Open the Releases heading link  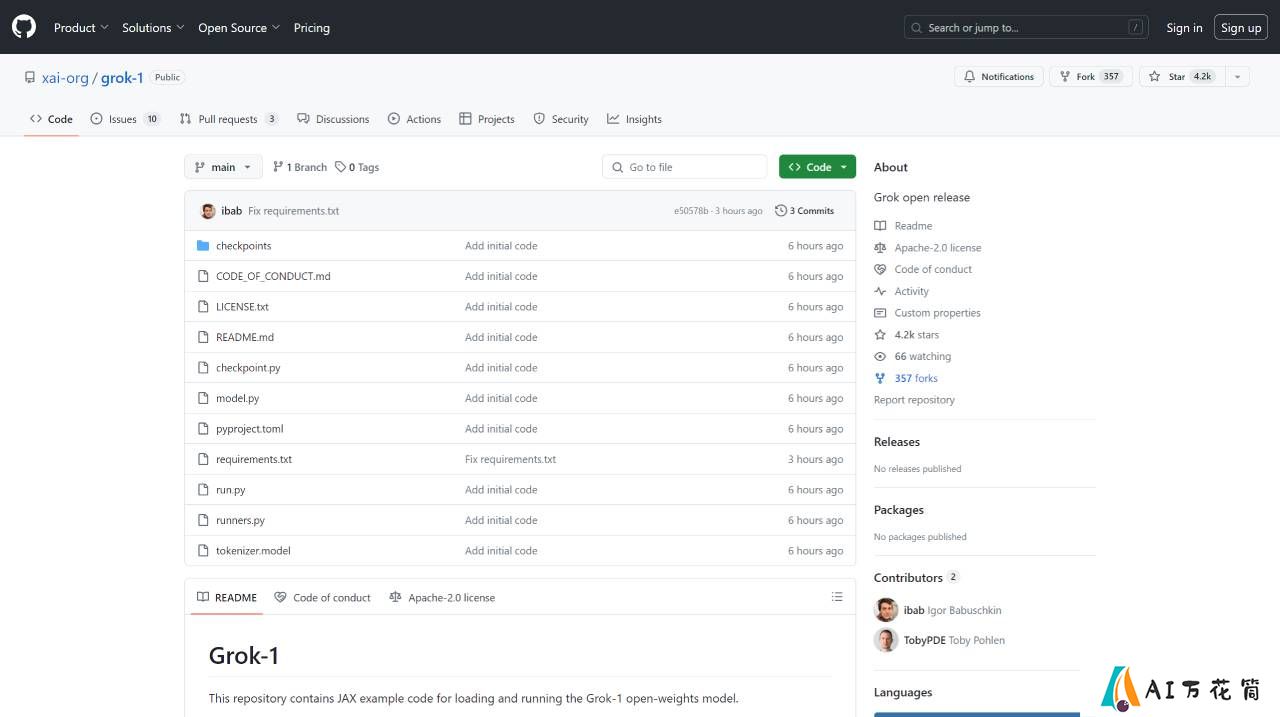(897, 442)
